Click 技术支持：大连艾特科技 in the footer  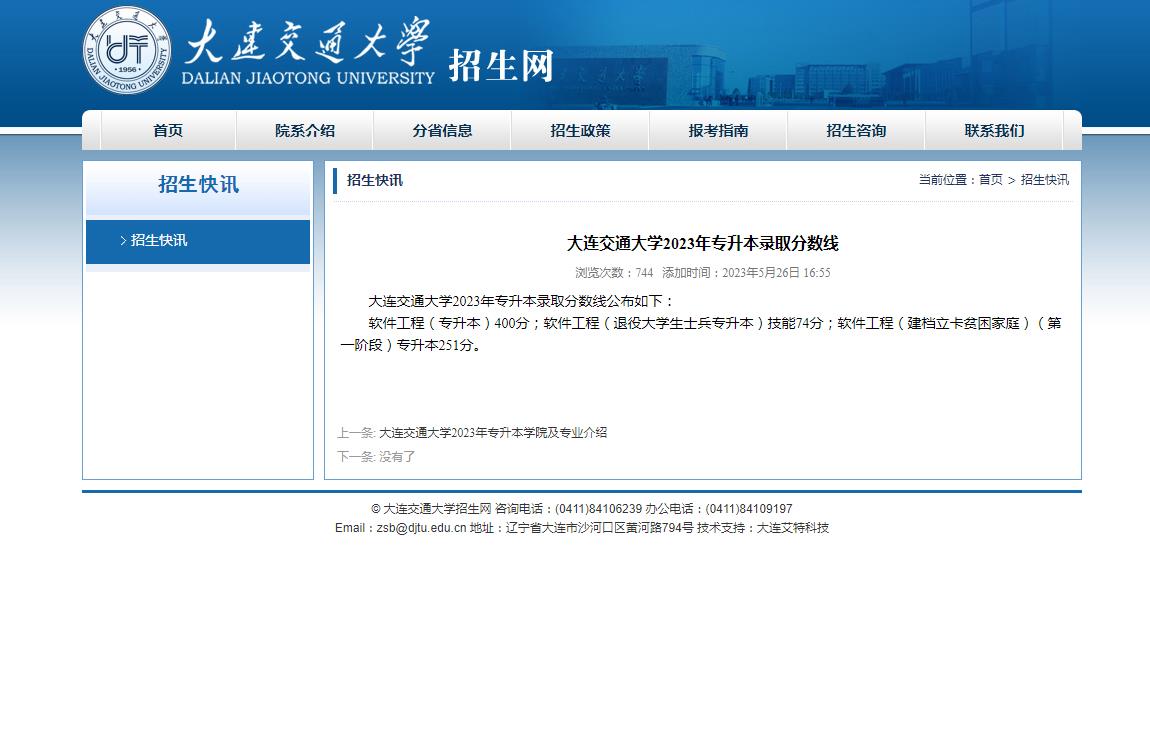pyautogui.click(x=763, y=528)
